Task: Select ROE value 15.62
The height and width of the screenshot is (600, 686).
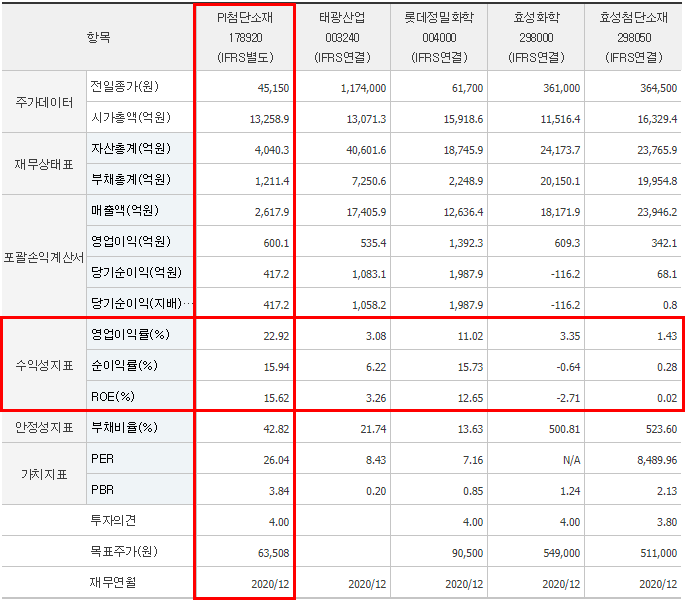Action: (276, 398)
